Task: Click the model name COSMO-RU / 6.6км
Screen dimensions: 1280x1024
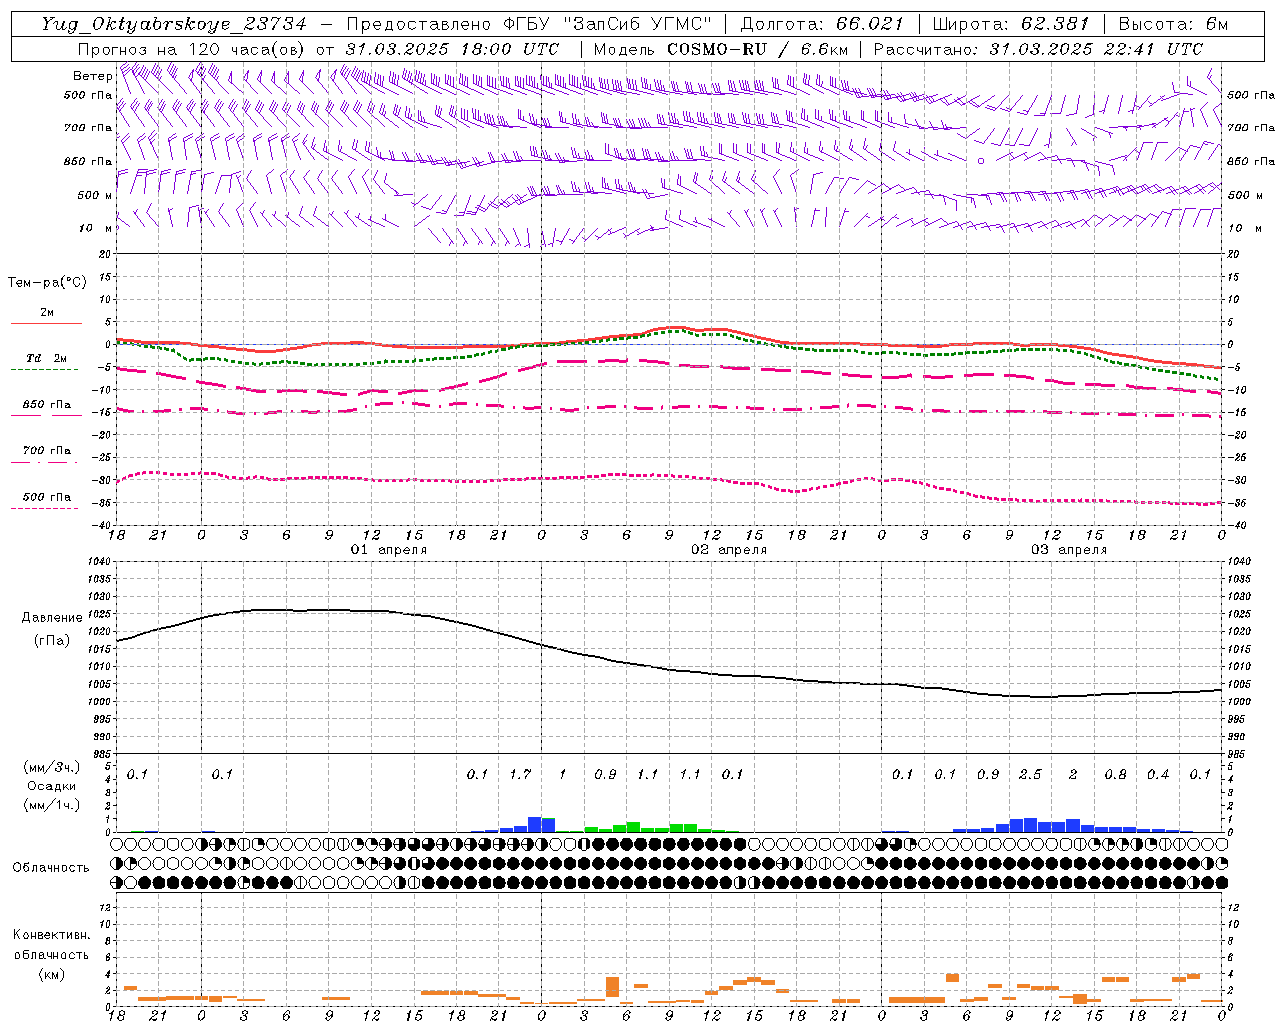Action: [x=757, y=49]
